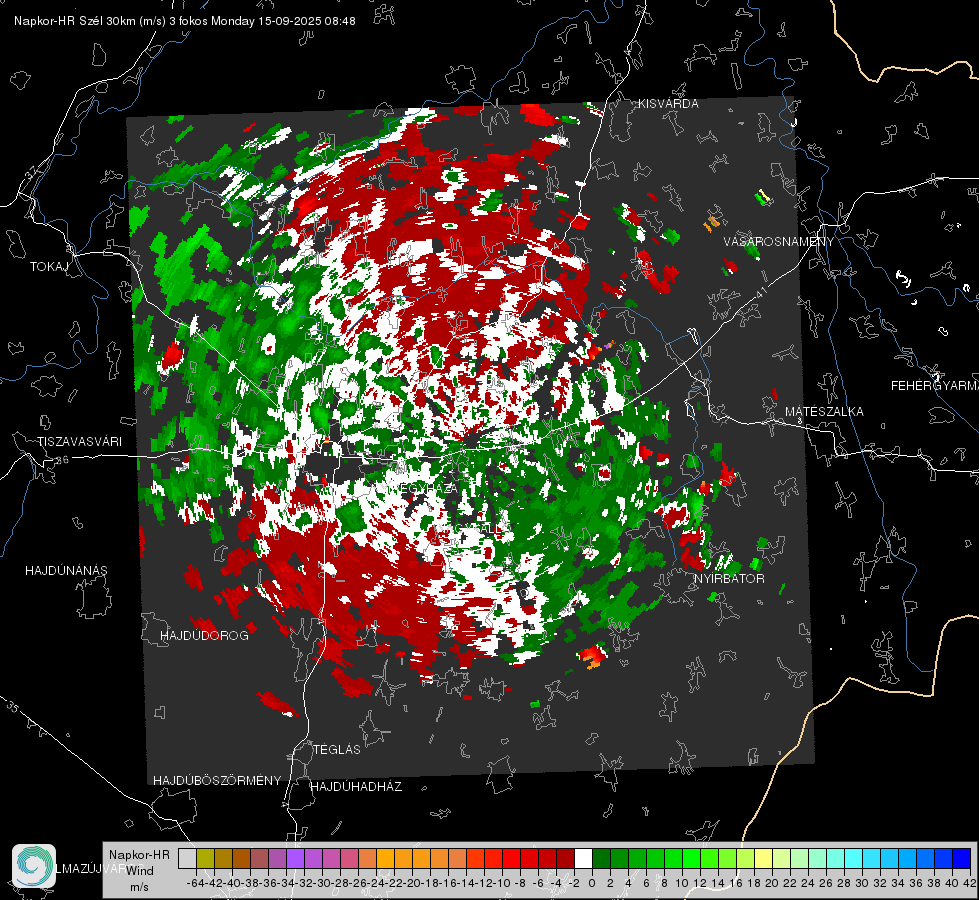Click the FEHÉRGYARMAT town label
The width and height of the screenshot is (979, 900).
click(x=935, y=386)
